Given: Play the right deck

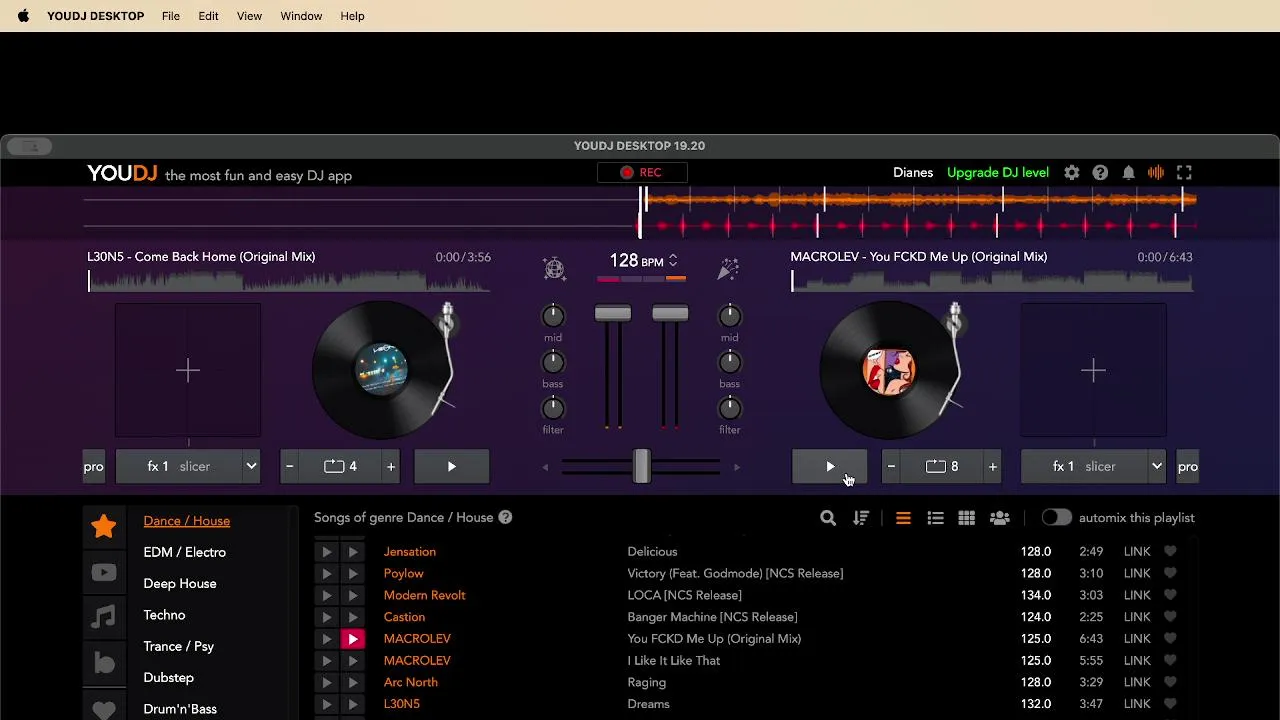Looking at the screenshot, I should pyautogui.click(x=830, y=467).
